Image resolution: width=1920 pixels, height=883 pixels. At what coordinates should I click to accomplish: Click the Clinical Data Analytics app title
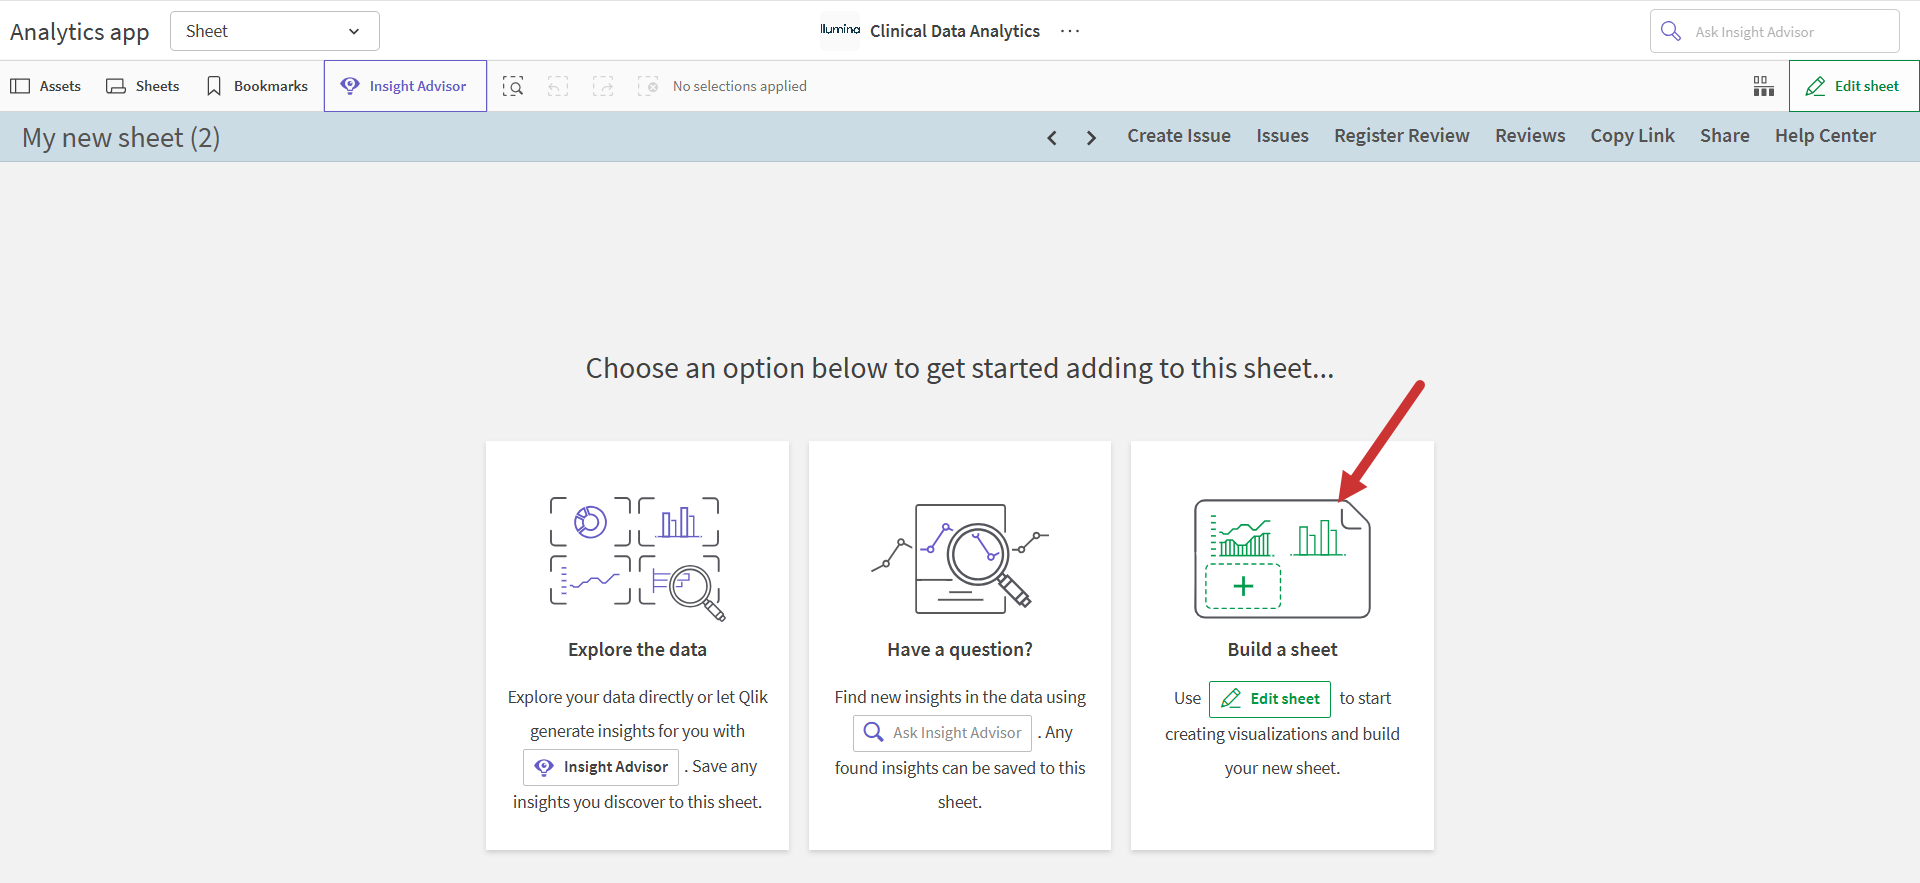pos(955,31)
